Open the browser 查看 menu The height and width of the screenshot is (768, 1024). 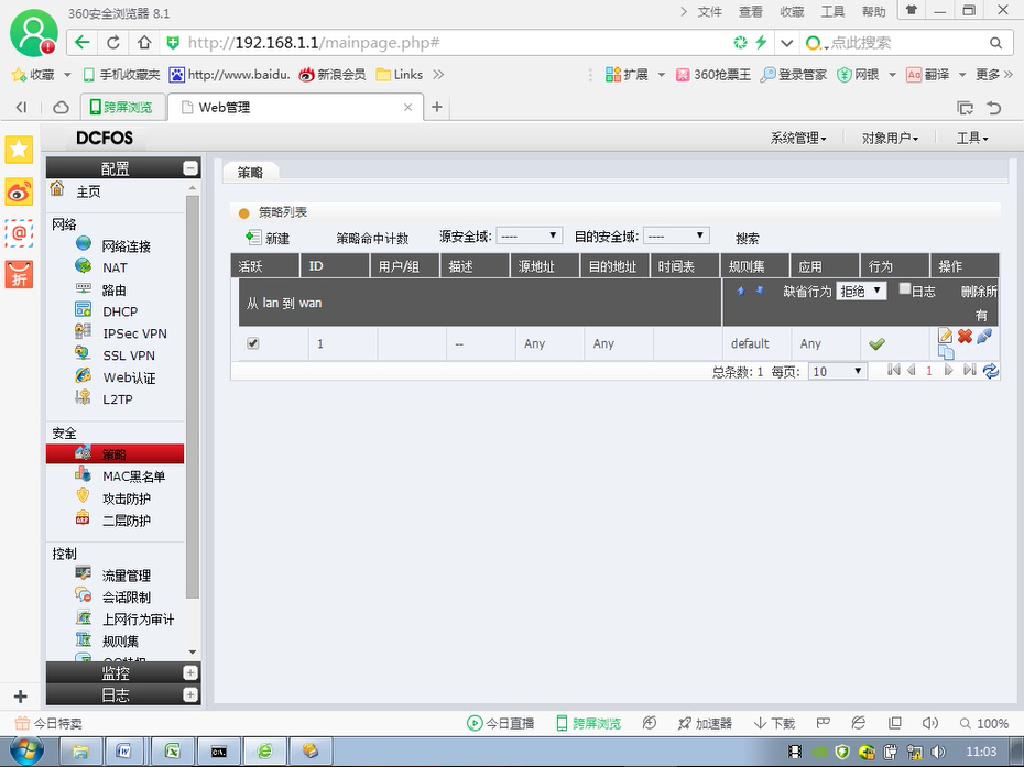coord(750,12)
